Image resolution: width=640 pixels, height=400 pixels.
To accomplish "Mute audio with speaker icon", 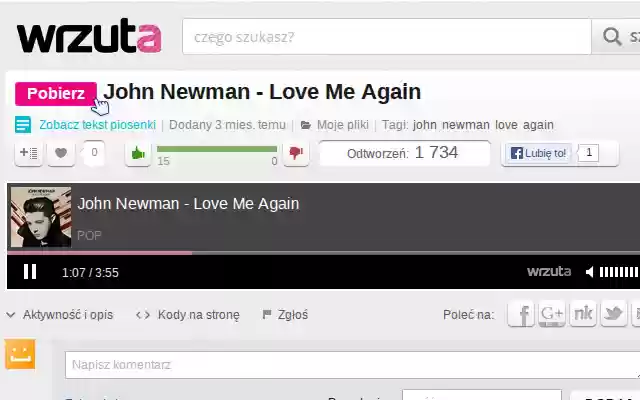I will pyautogui.click(x=589, y=272).
